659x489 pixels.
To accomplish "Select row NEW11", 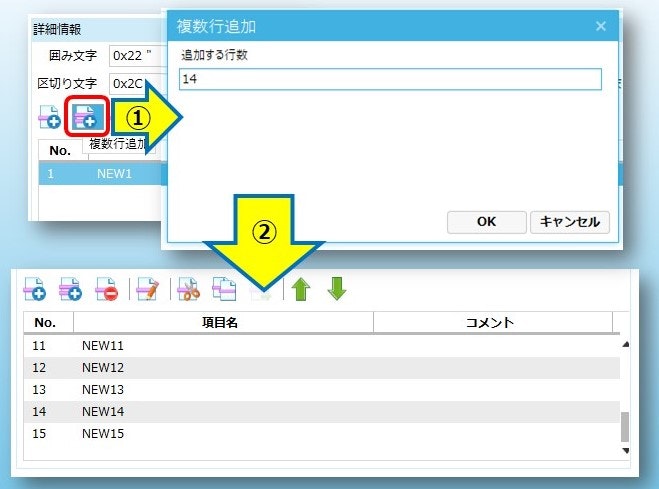I will click(x=322, y=346).
